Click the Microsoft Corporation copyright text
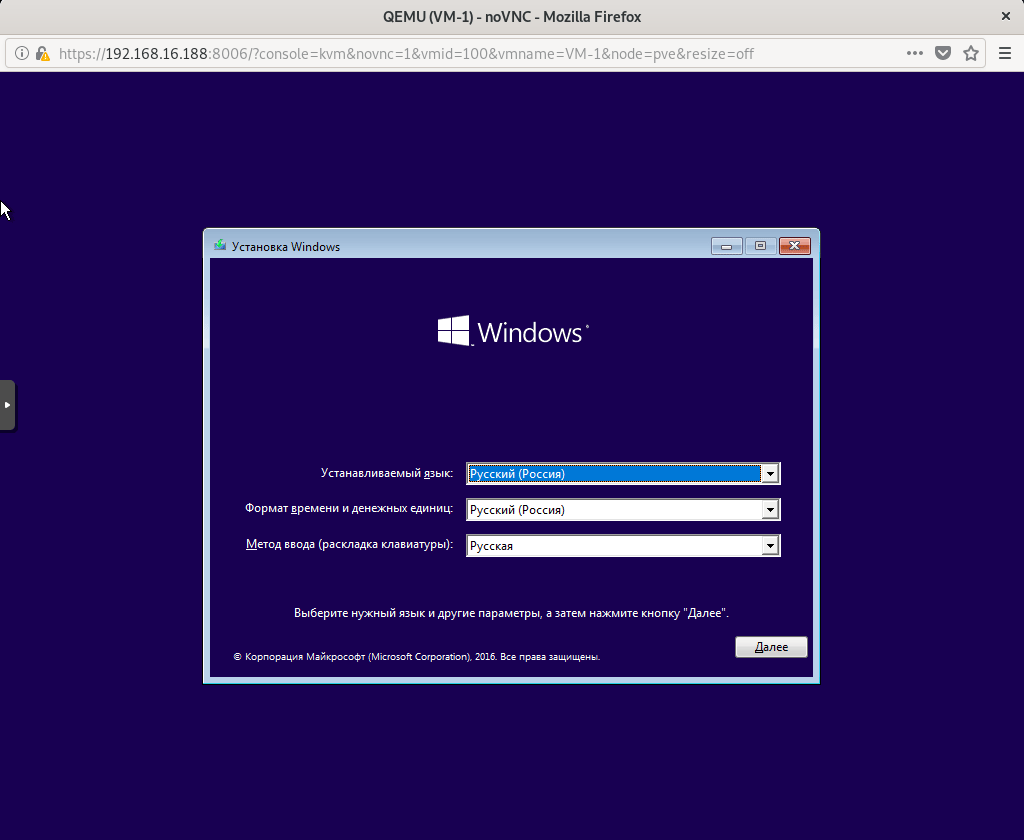The width and height of the screenshot is (1024, 840). [417, 656]
